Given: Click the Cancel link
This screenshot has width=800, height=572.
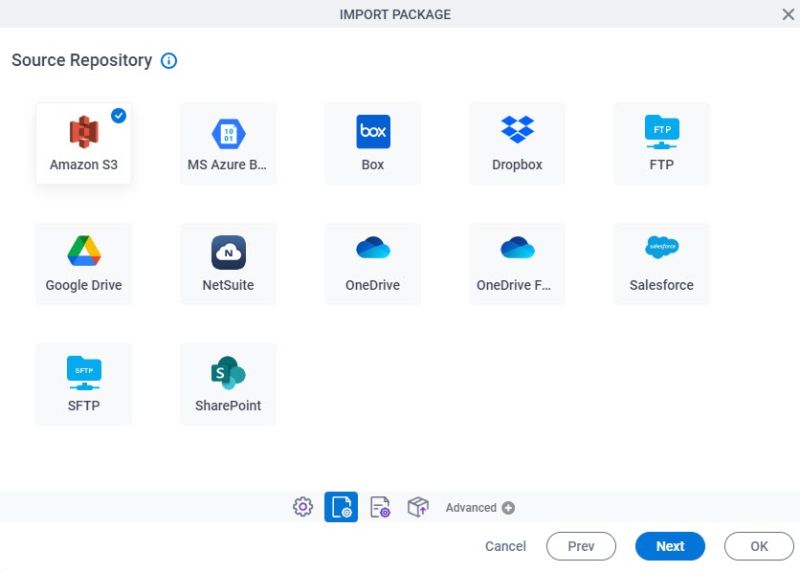Looking at the screenshot, I should click(505, 546).
